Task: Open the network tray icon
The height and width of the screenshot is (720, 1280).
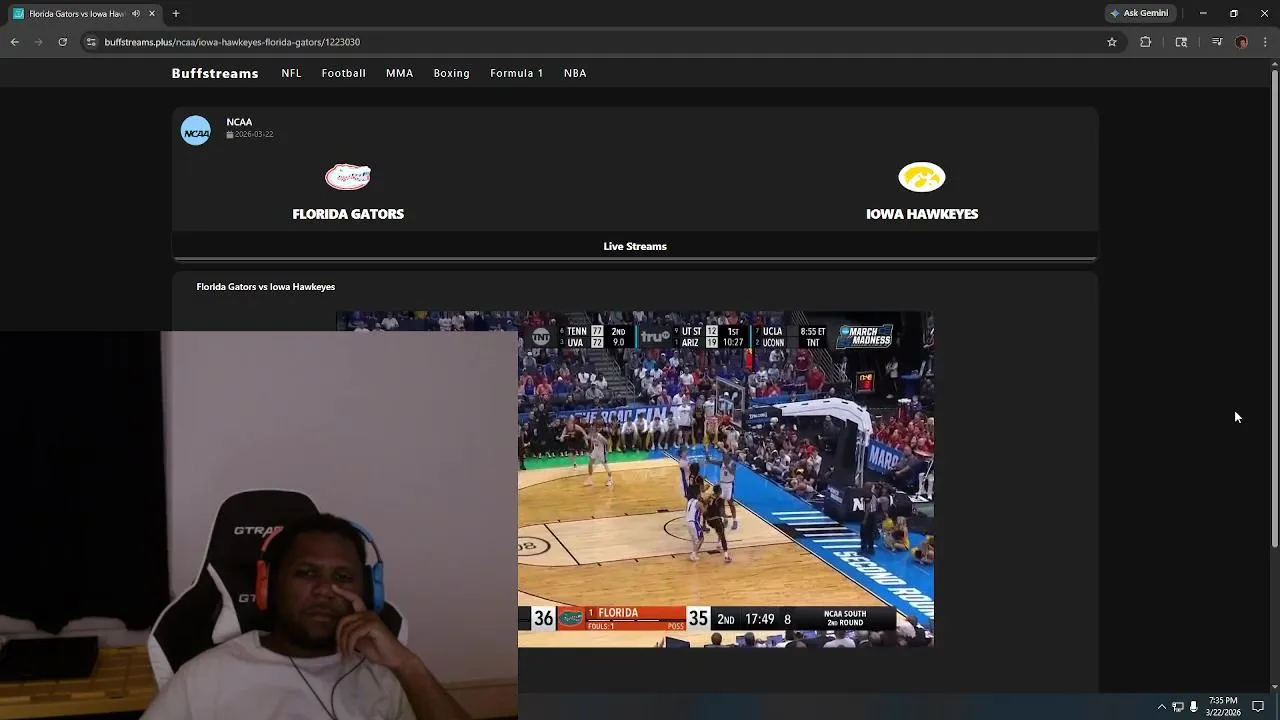Action: coord(1178,707)
